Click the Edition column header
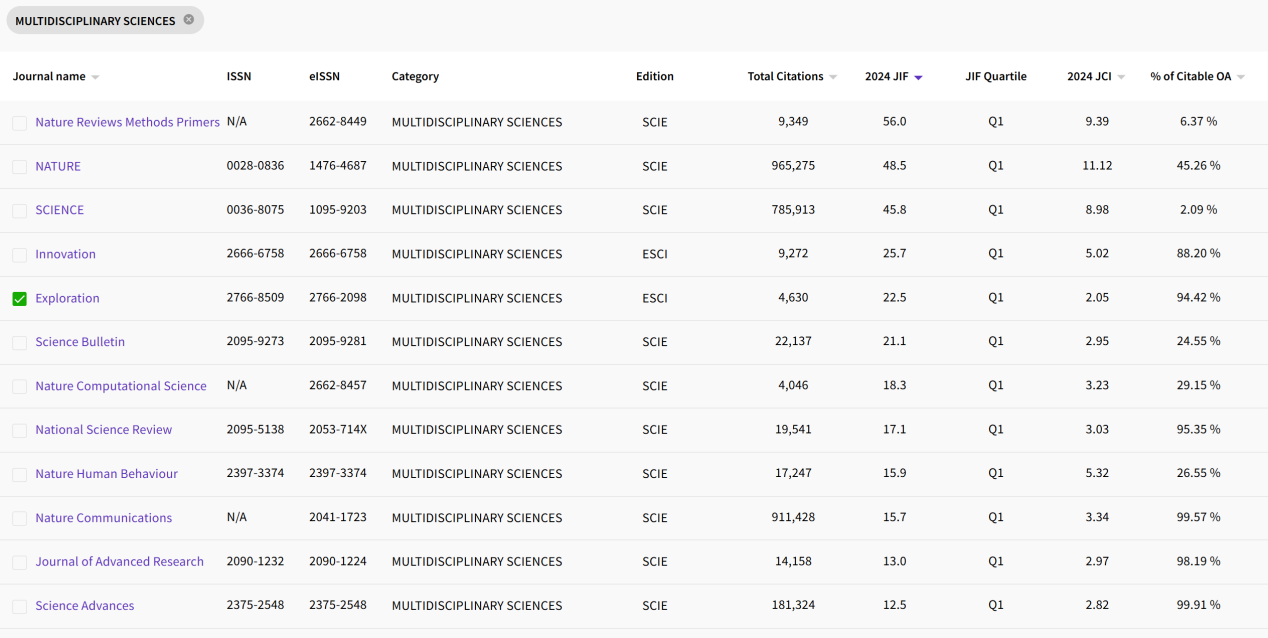Image resolution: width=1268 pixels, height=638 pixels. pos(654,76)
